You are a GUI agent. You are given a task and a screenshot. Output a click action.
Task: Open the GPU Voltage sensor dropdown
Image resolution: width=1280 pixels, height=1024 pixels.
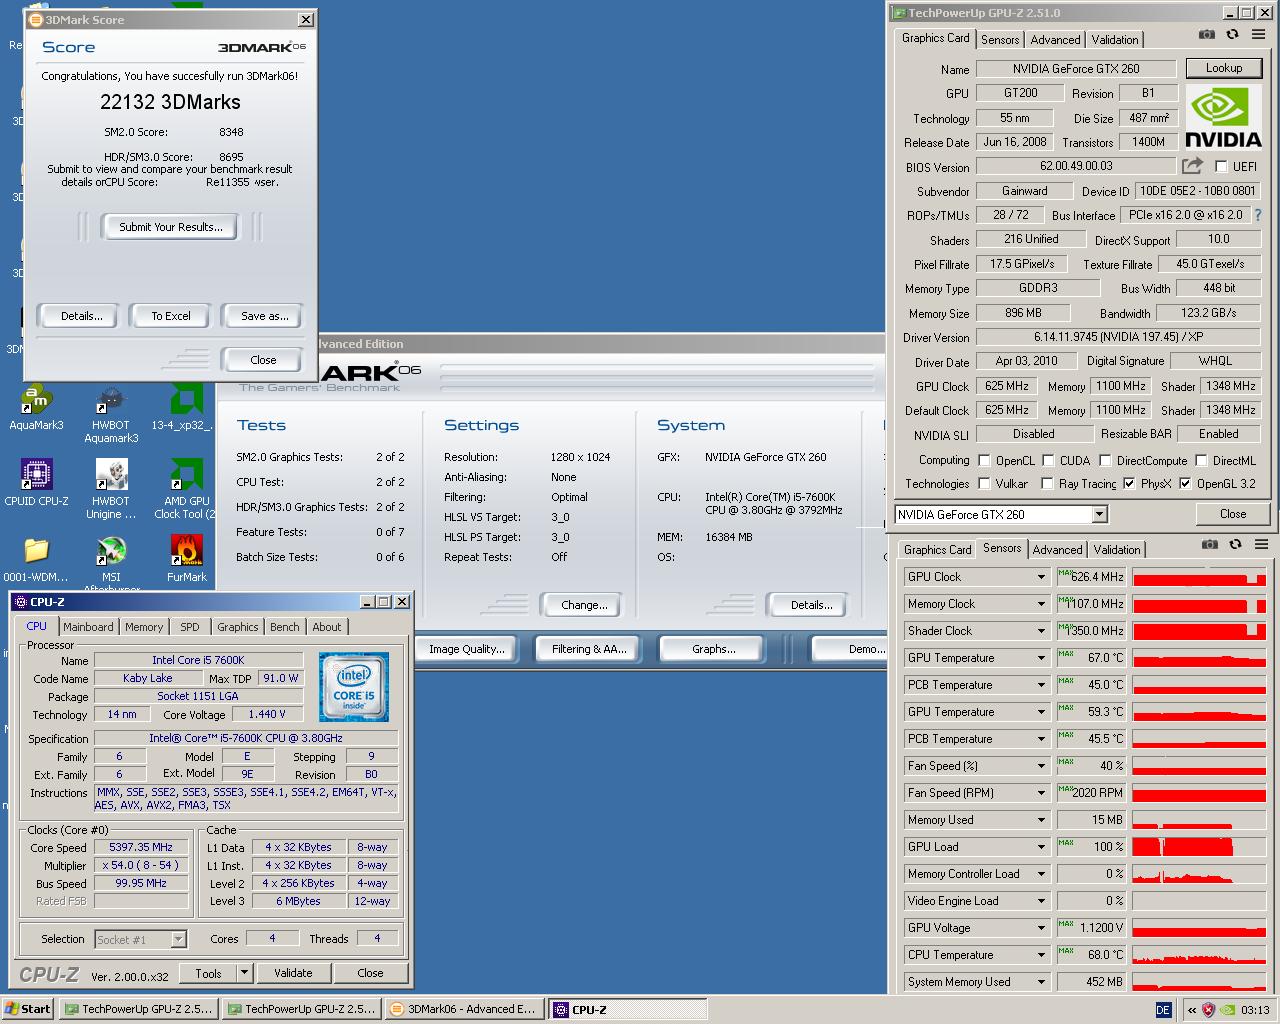(1041, 928)
